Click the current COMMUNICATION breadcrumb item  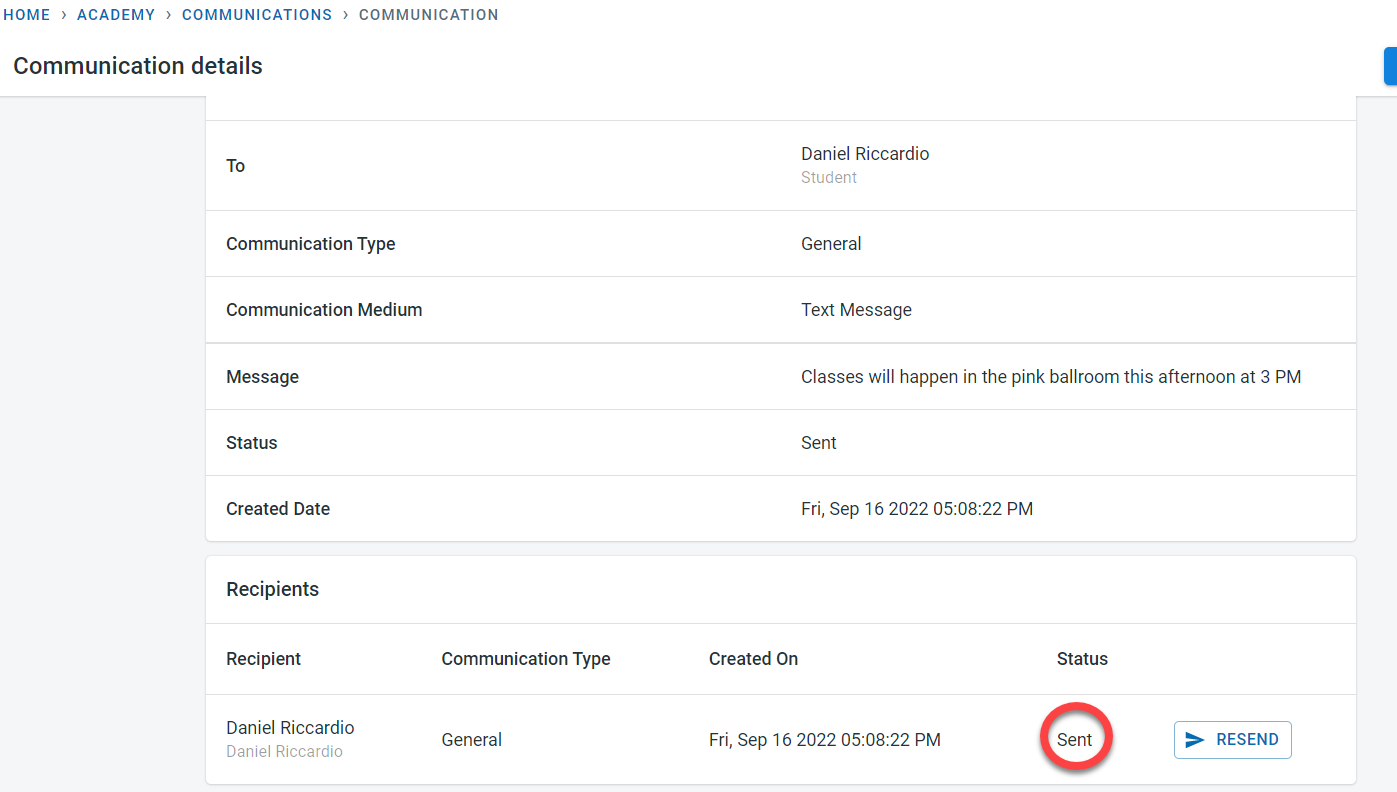tap(428, 15)
